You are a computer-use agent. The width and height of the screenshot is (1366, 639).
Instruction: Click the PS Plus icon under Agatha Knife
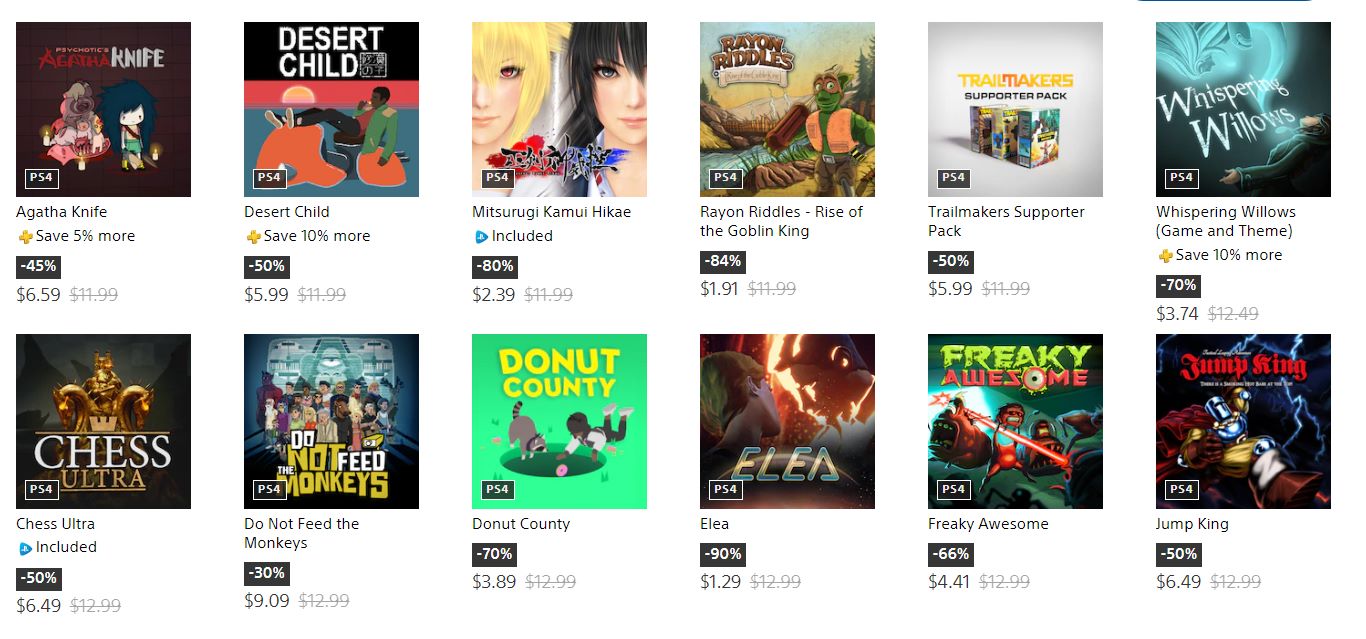coord(25,237)
